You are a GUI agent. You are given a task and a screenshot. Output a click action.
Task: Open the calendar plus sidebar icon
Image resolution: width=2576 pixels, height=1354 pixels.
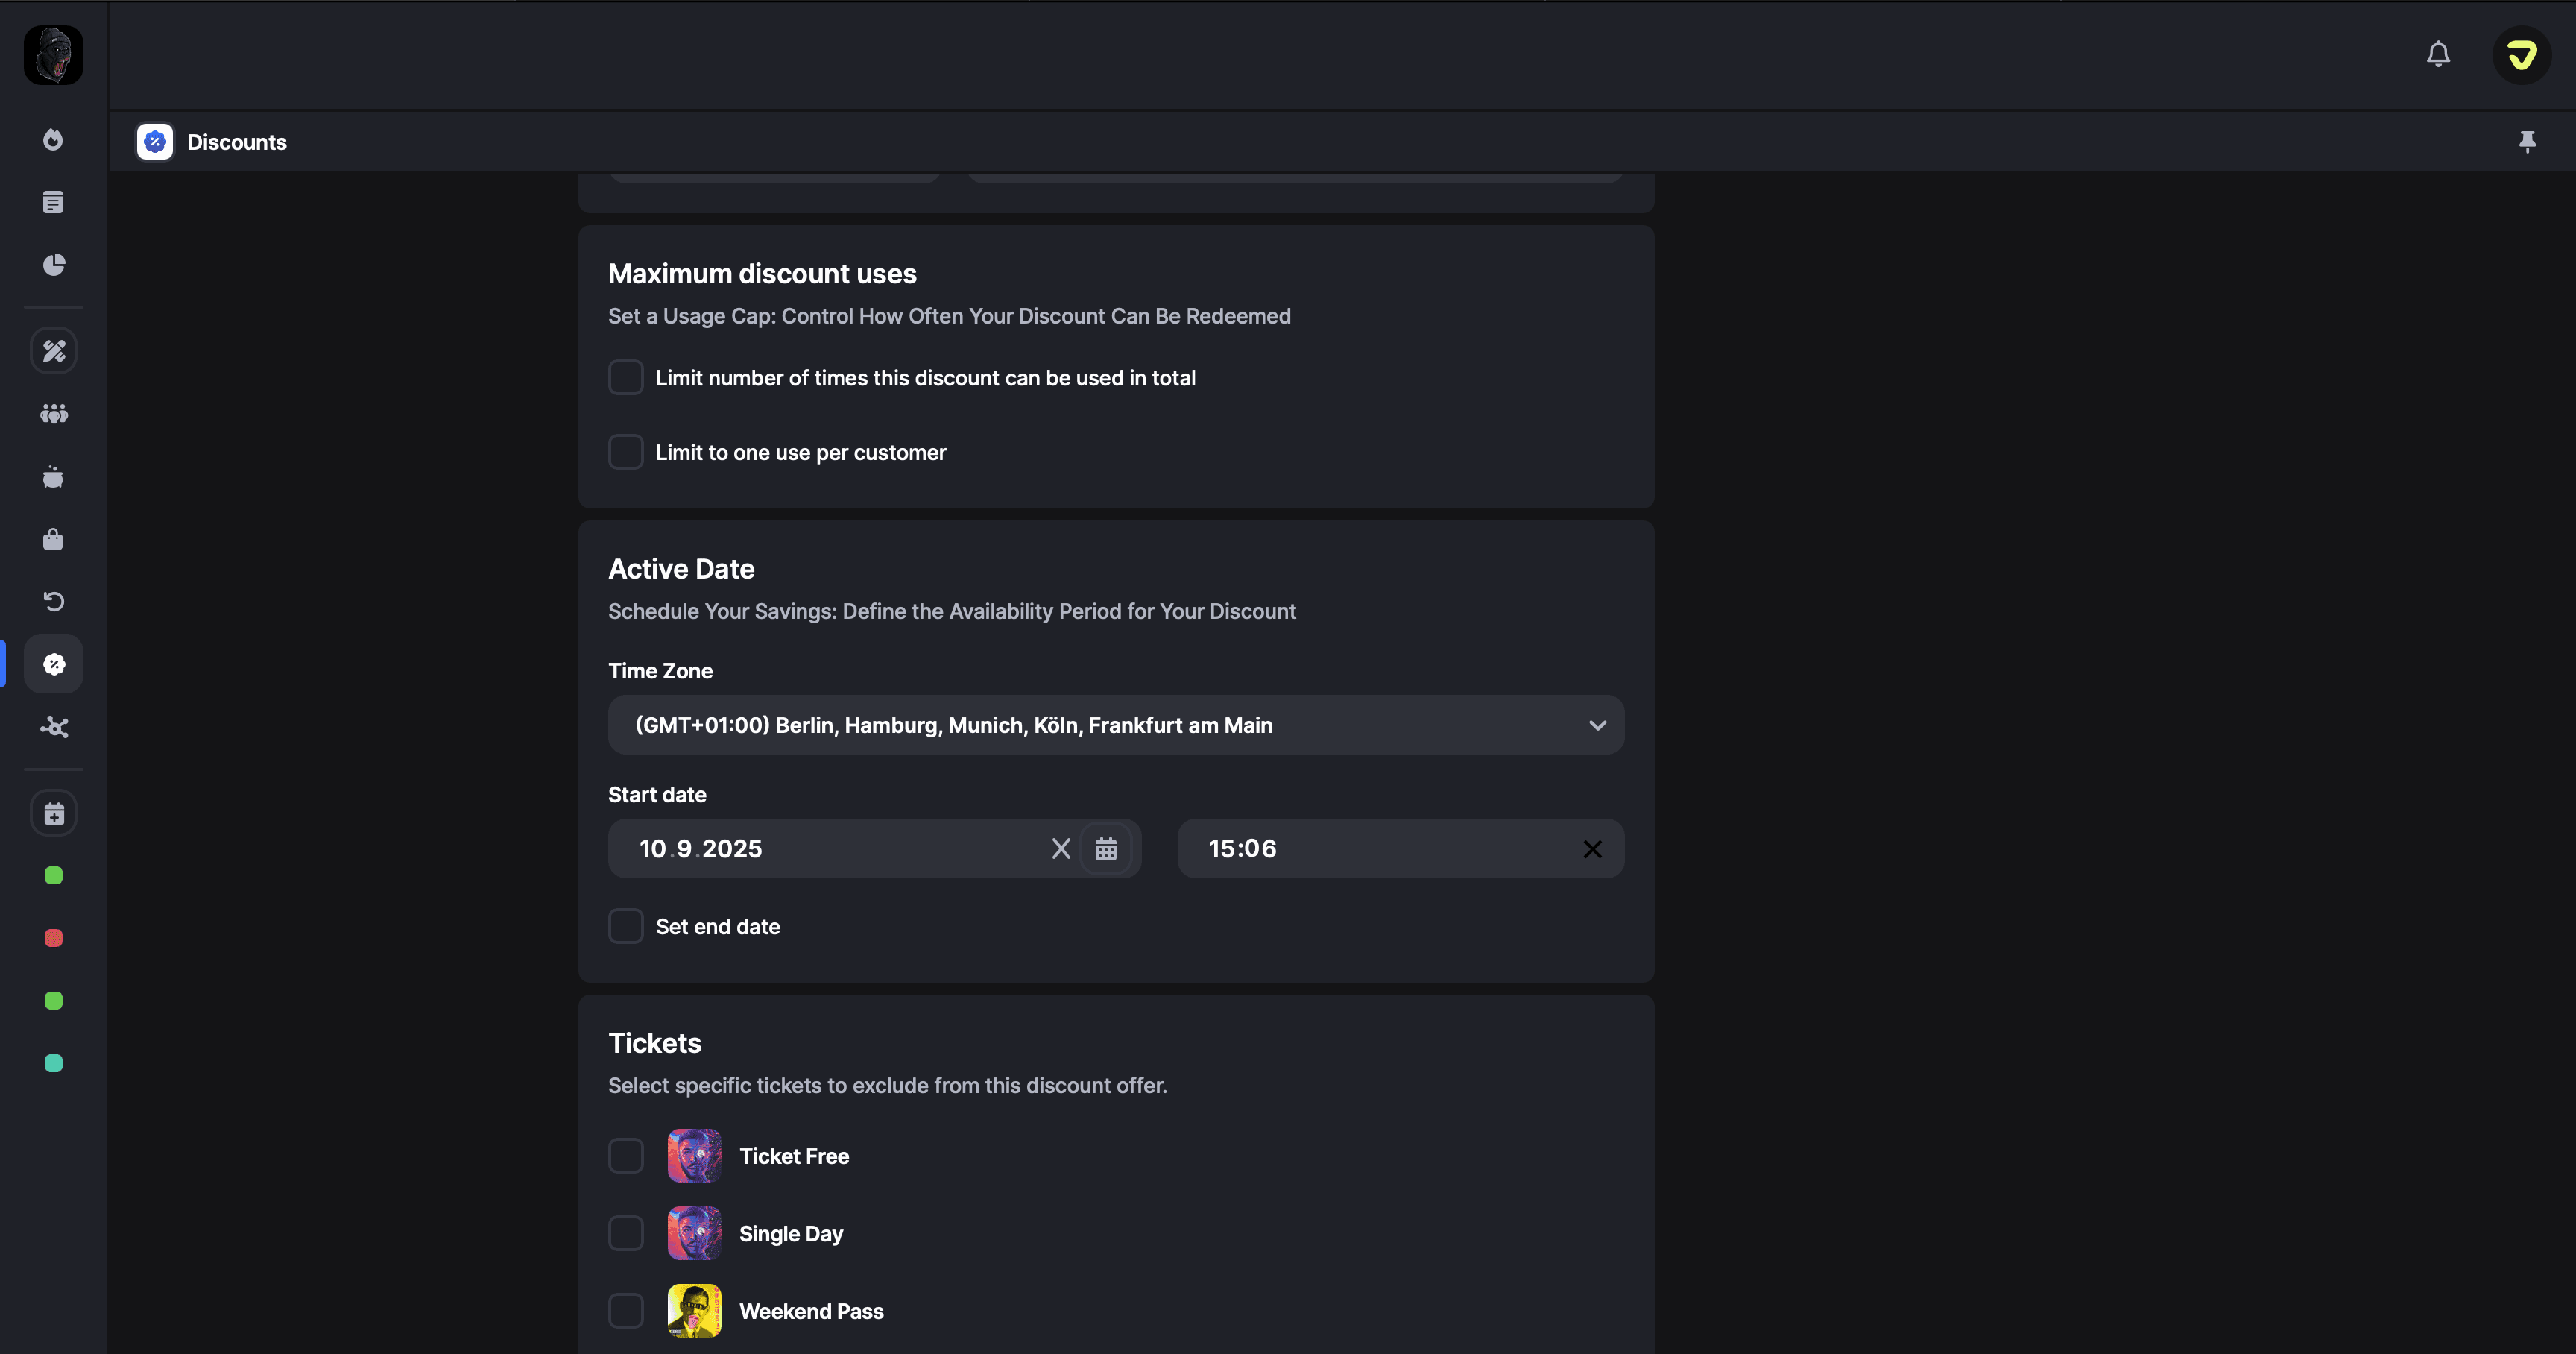(x=54, y=814)
